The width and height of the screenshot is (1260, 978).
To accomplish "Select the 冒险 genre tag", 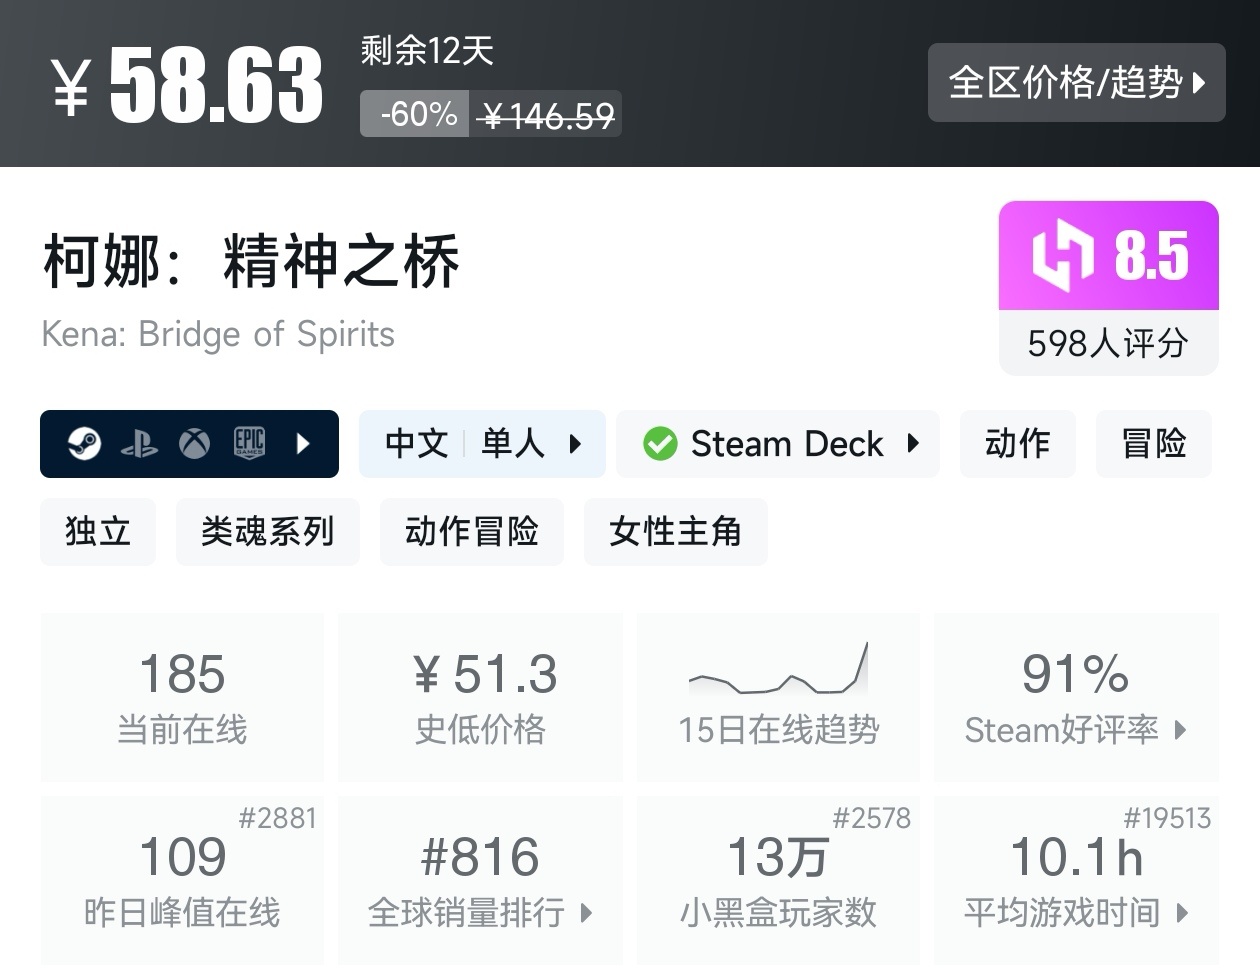I will 1153,444.
